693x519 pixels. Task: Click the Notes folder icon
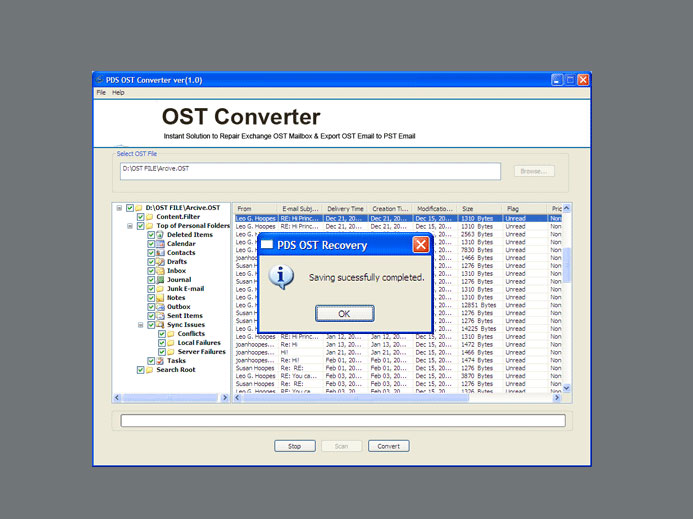[x=160, y=298]
